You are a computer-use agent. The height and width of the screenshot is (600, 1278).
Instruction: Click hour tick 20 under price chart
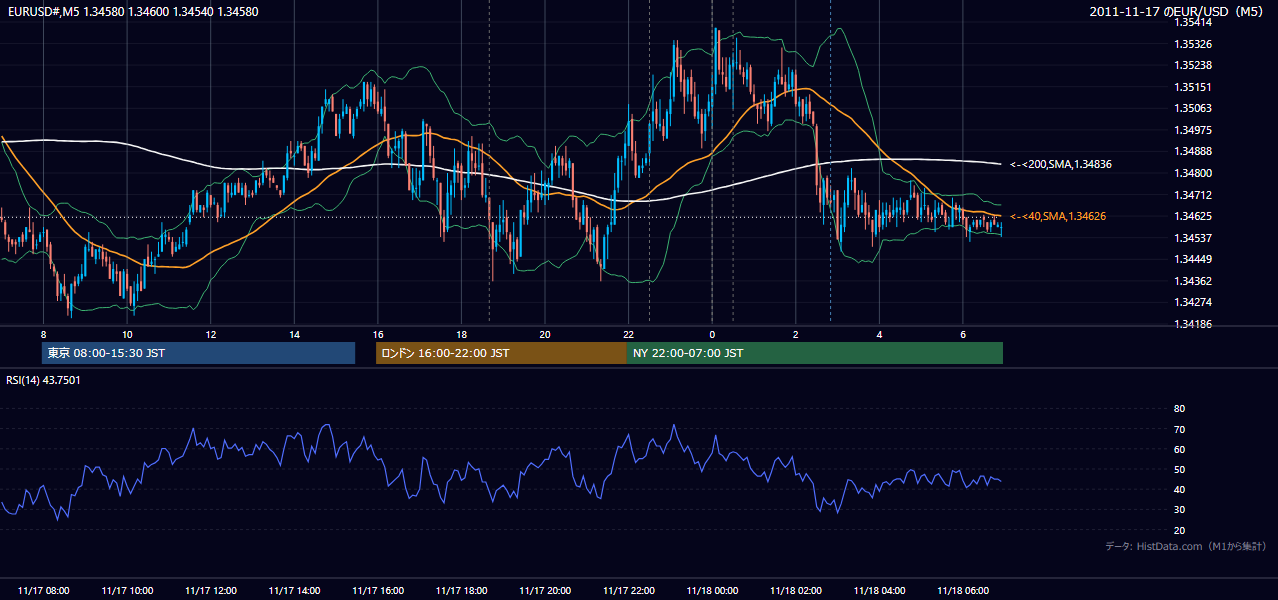click(x=545, y=334)
